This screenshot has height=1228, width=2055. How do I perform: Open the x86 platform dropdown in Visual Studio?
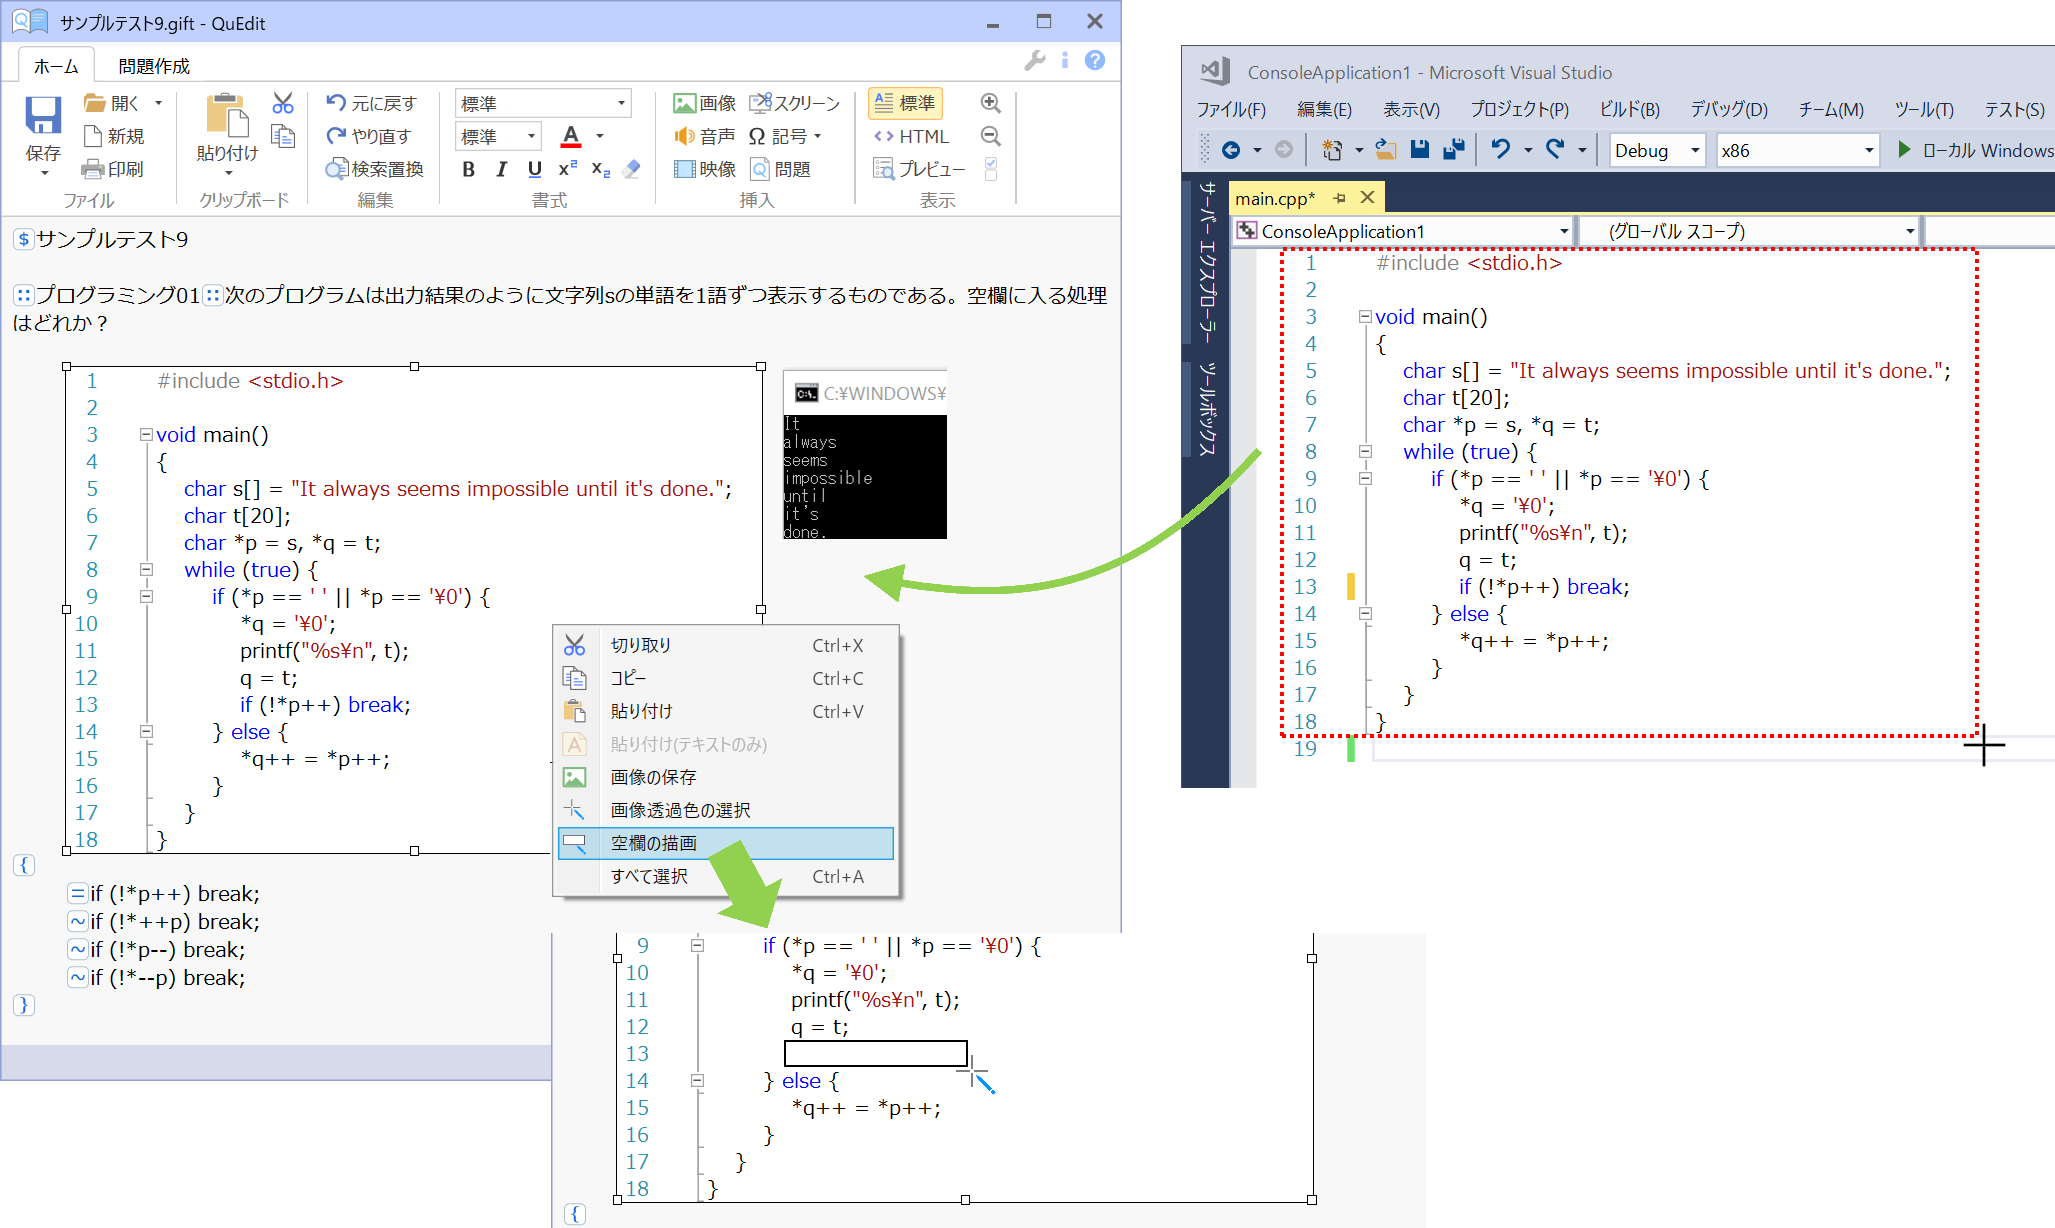1797,150
